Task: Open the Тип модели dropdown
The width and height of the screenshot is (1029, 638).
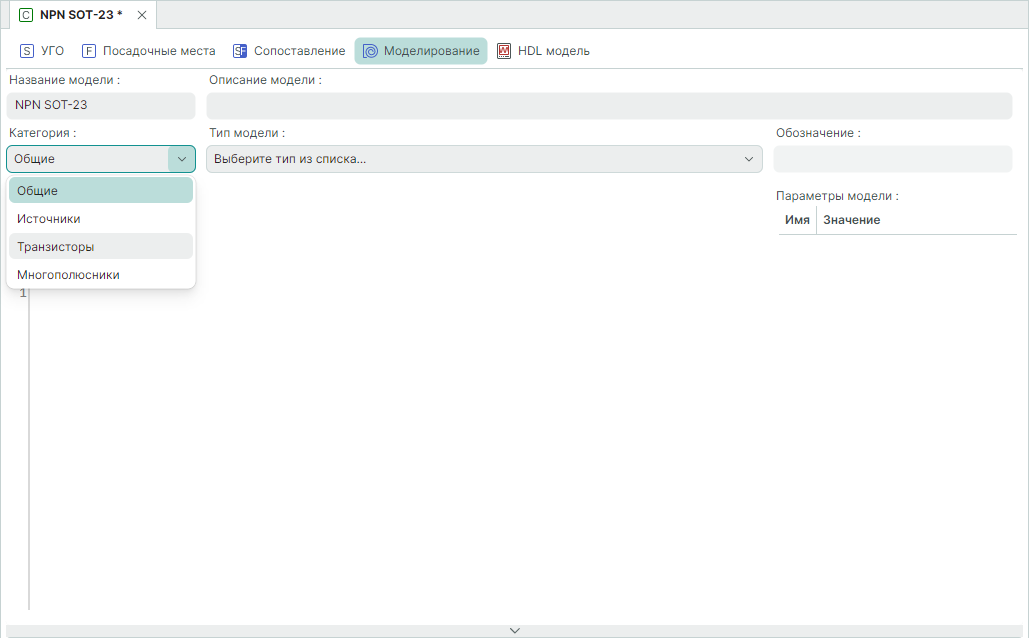Action: coord(484,159)
